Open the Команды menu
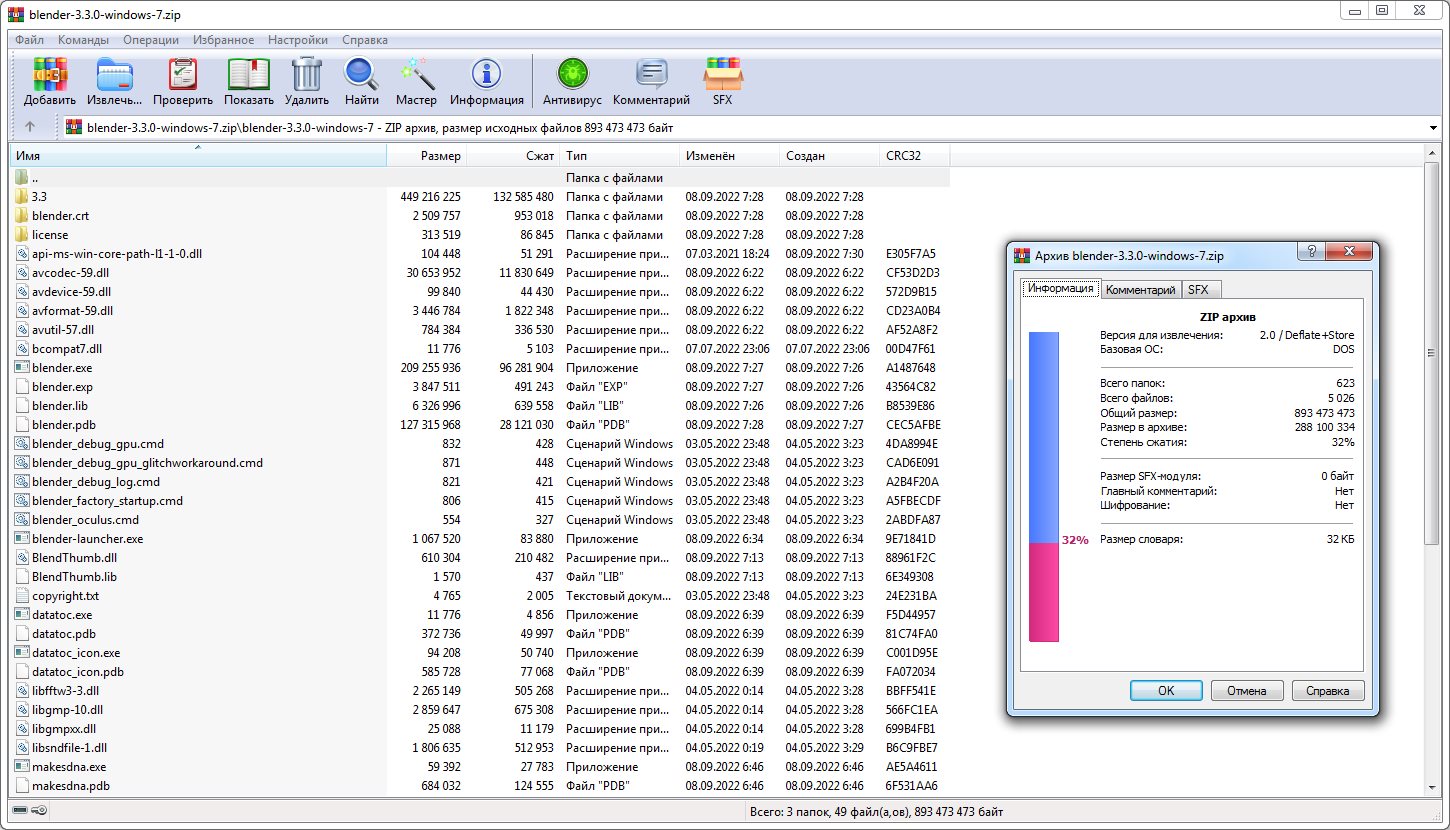This screenshot has width=1450, height=830. (x=83, y=40)
